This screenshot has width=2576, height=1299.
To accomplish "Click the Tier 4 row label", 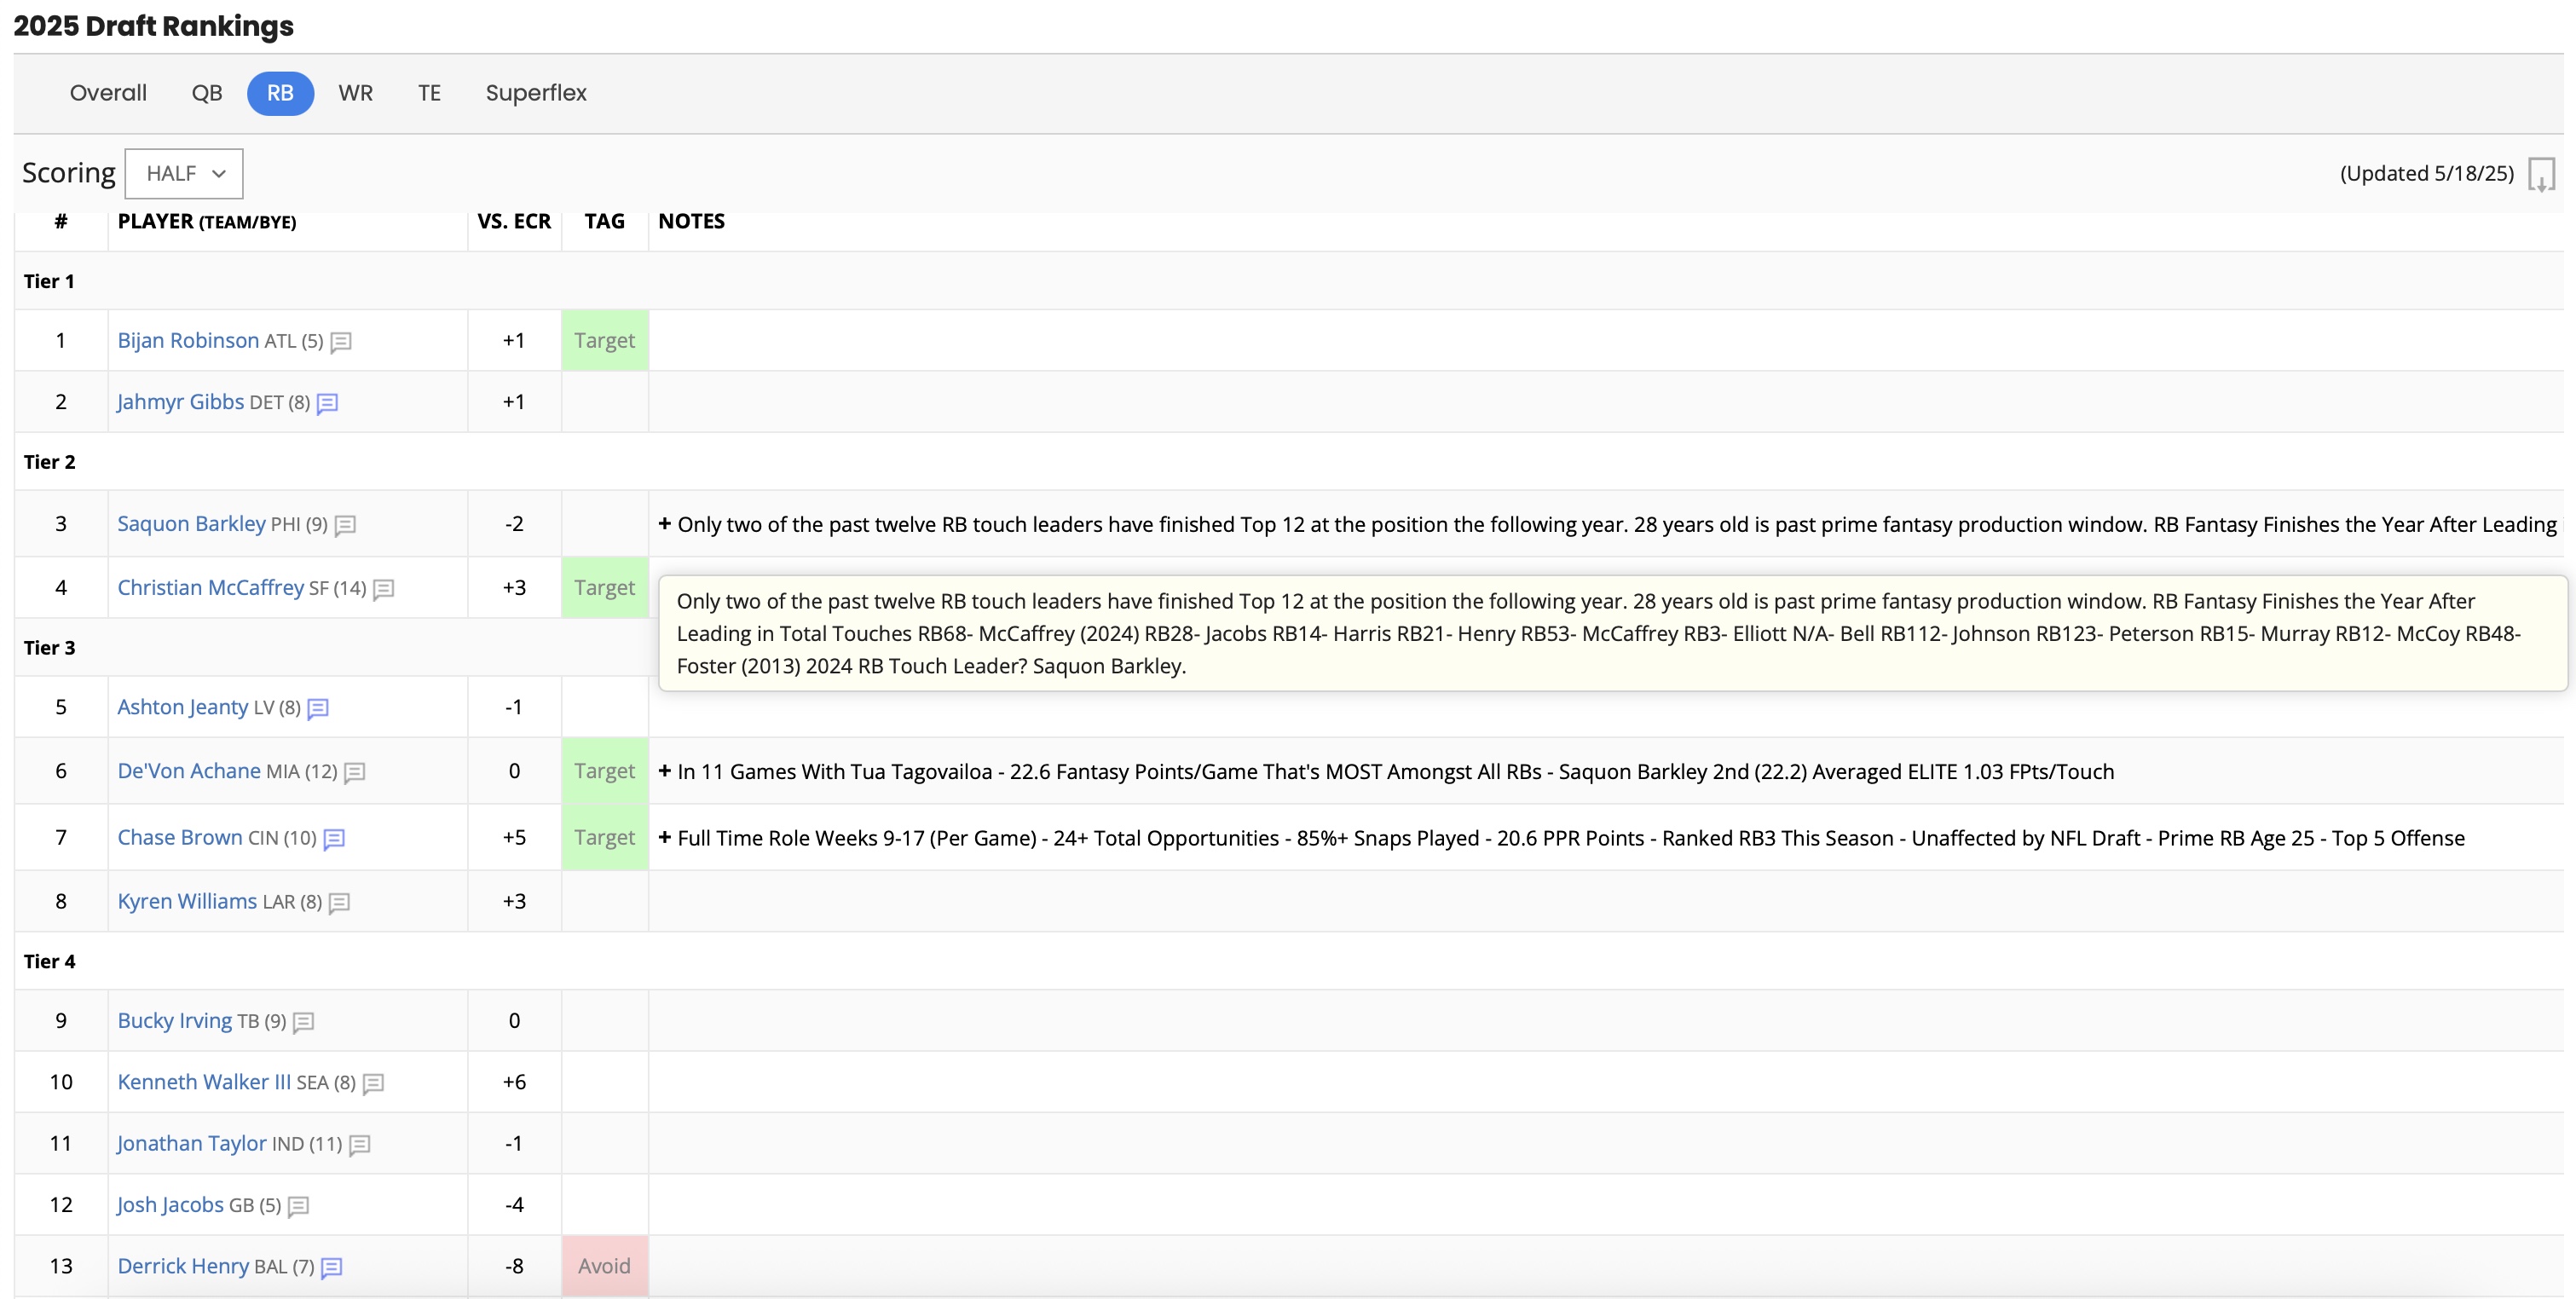I will pyautogui.click(x=49, y=961).
